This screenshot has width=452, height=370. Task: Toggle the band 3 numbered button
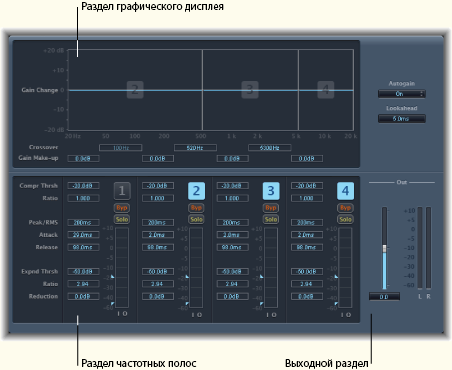tap(271, 191)
